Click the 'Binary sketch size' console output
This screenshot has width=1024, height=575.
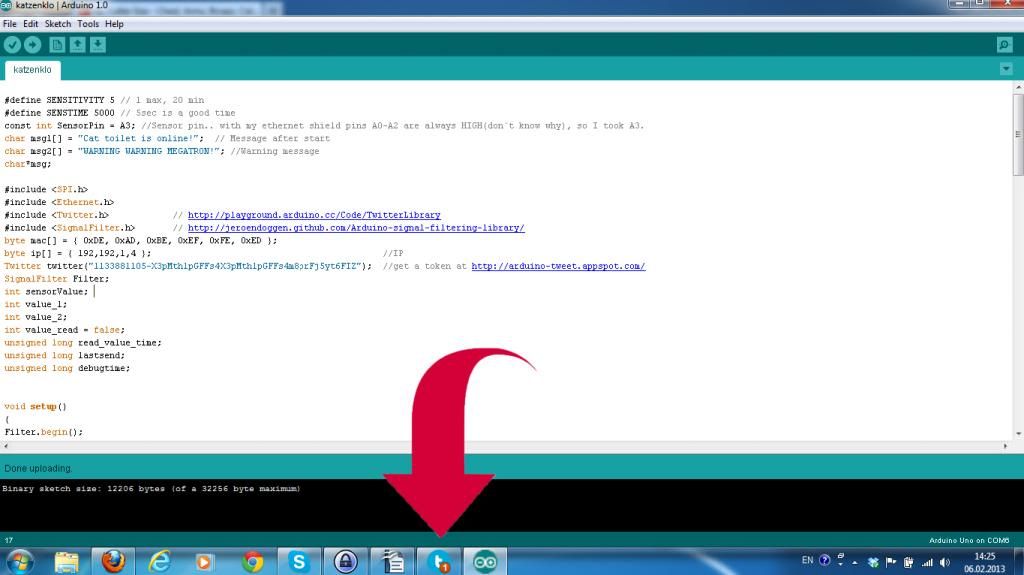151,489
